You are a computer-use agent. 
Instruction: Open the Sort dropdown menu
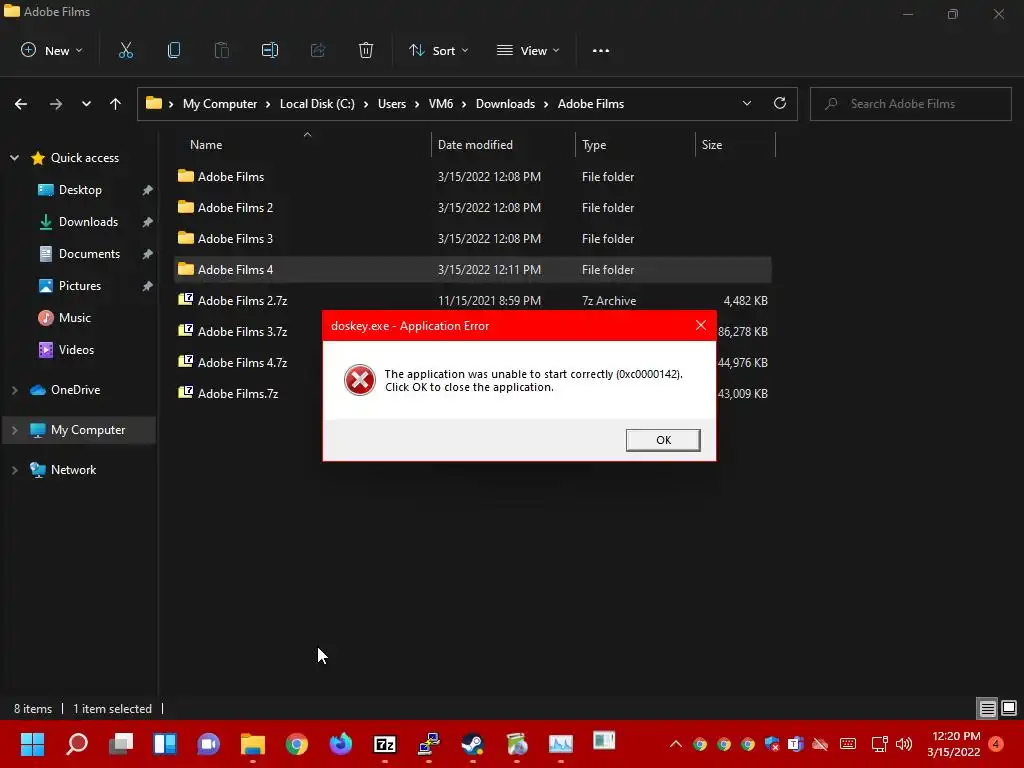438,50
